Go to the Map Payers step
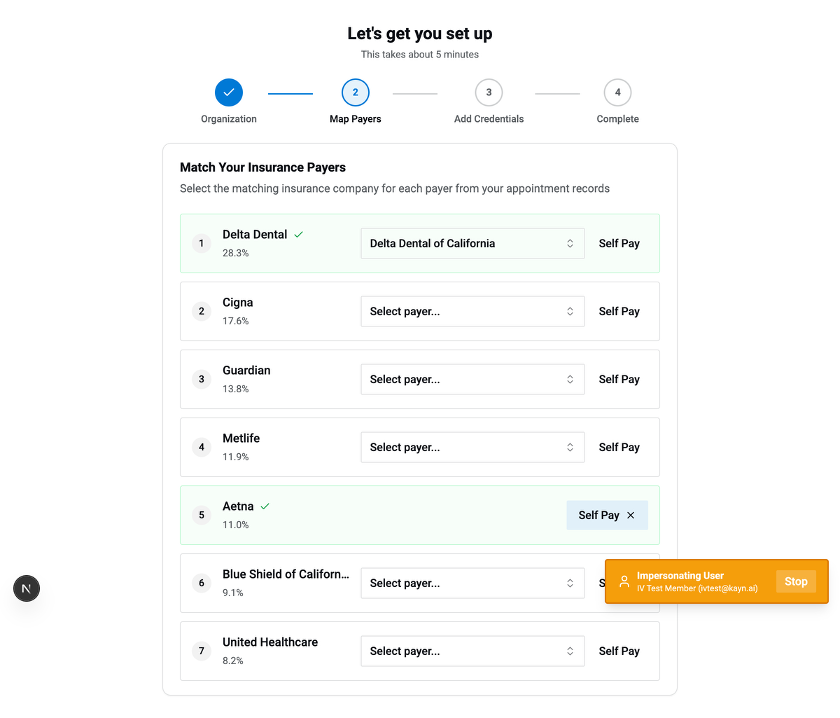 (355, 93)
